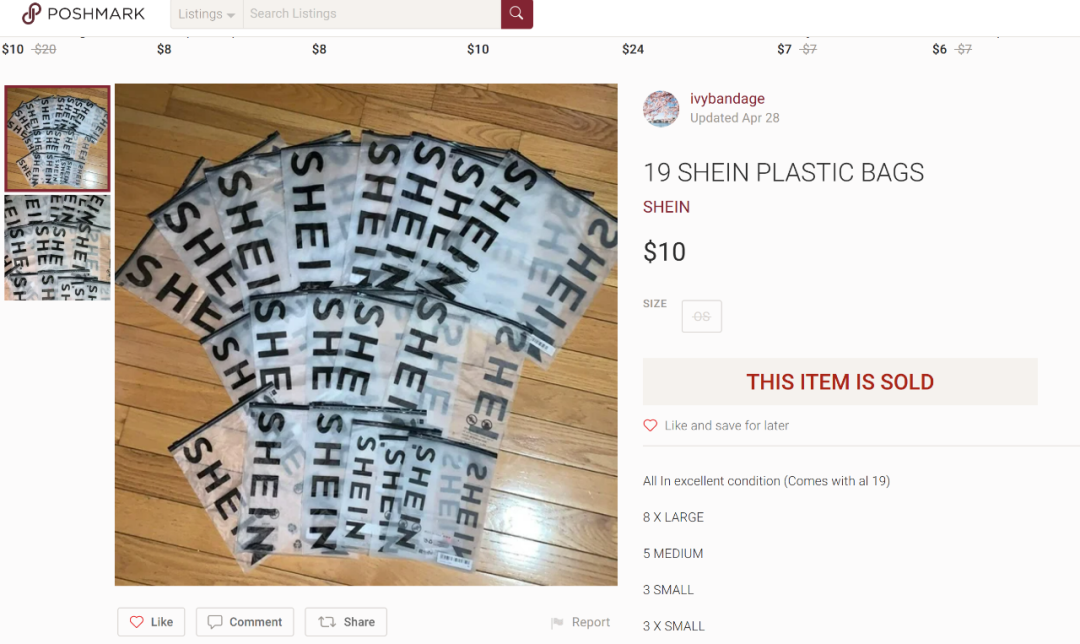The image size is (1080, 644).
Task: Click the heart icon on Like button
Action: (x=136, y=622)
